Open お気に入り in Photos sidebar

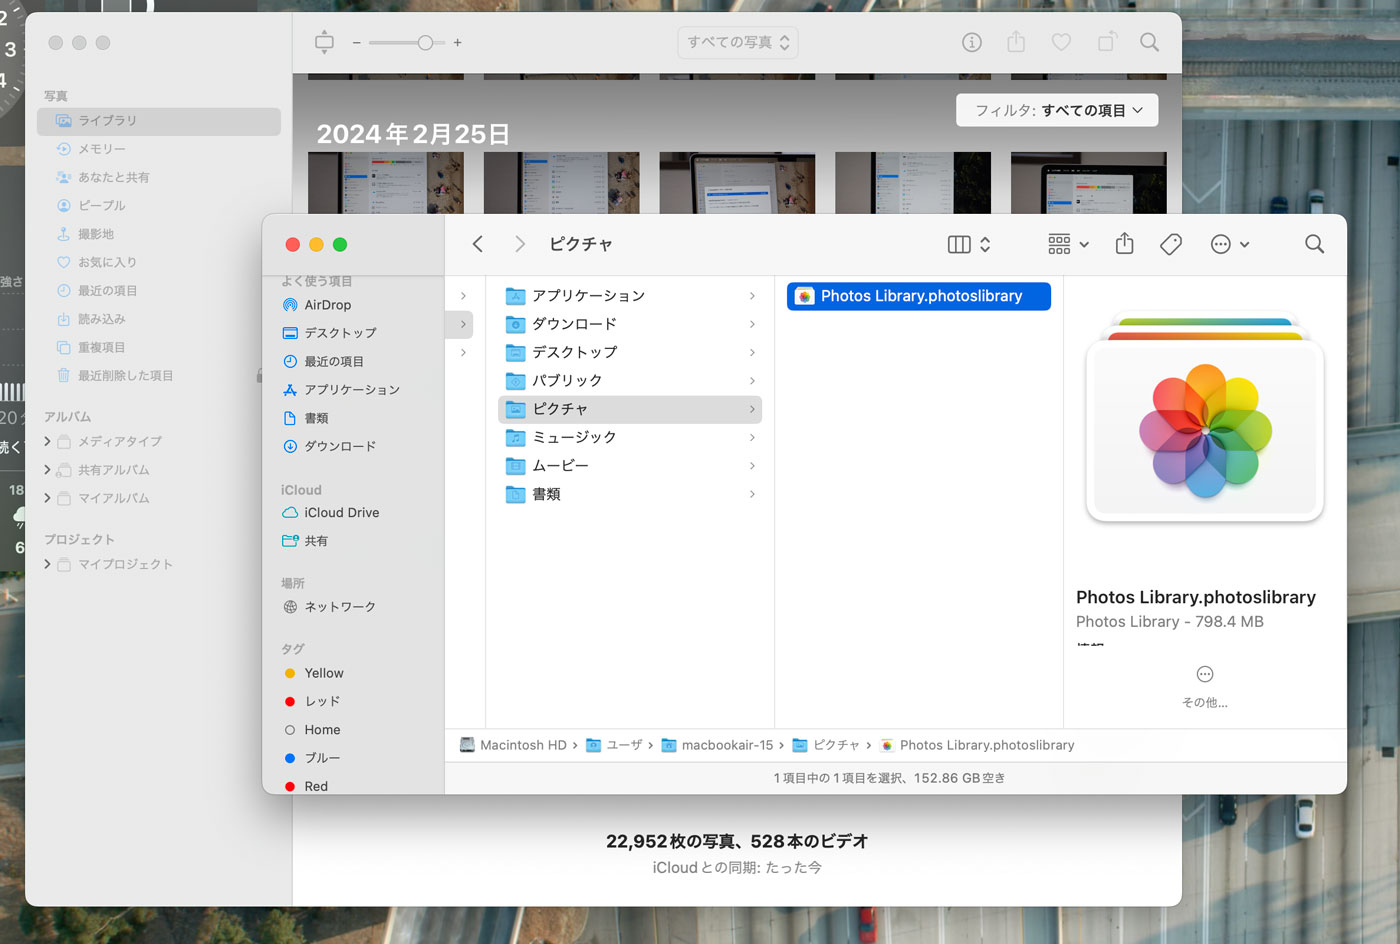coord(96,262)
